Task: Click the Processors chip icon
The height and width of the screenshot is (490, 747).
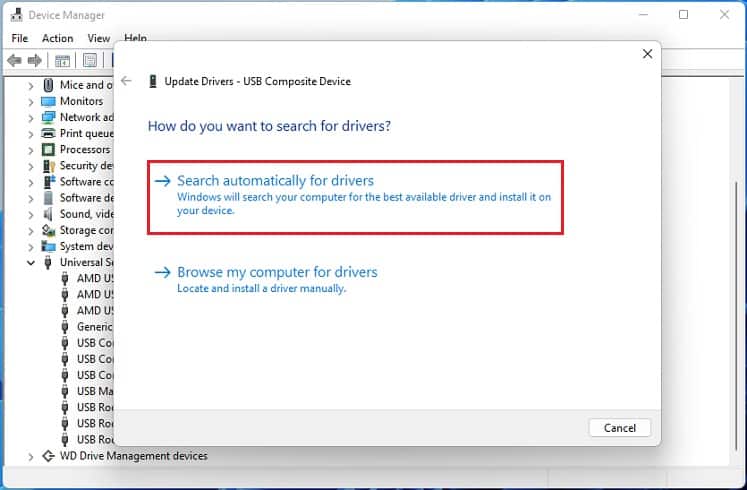Action: 48,150
